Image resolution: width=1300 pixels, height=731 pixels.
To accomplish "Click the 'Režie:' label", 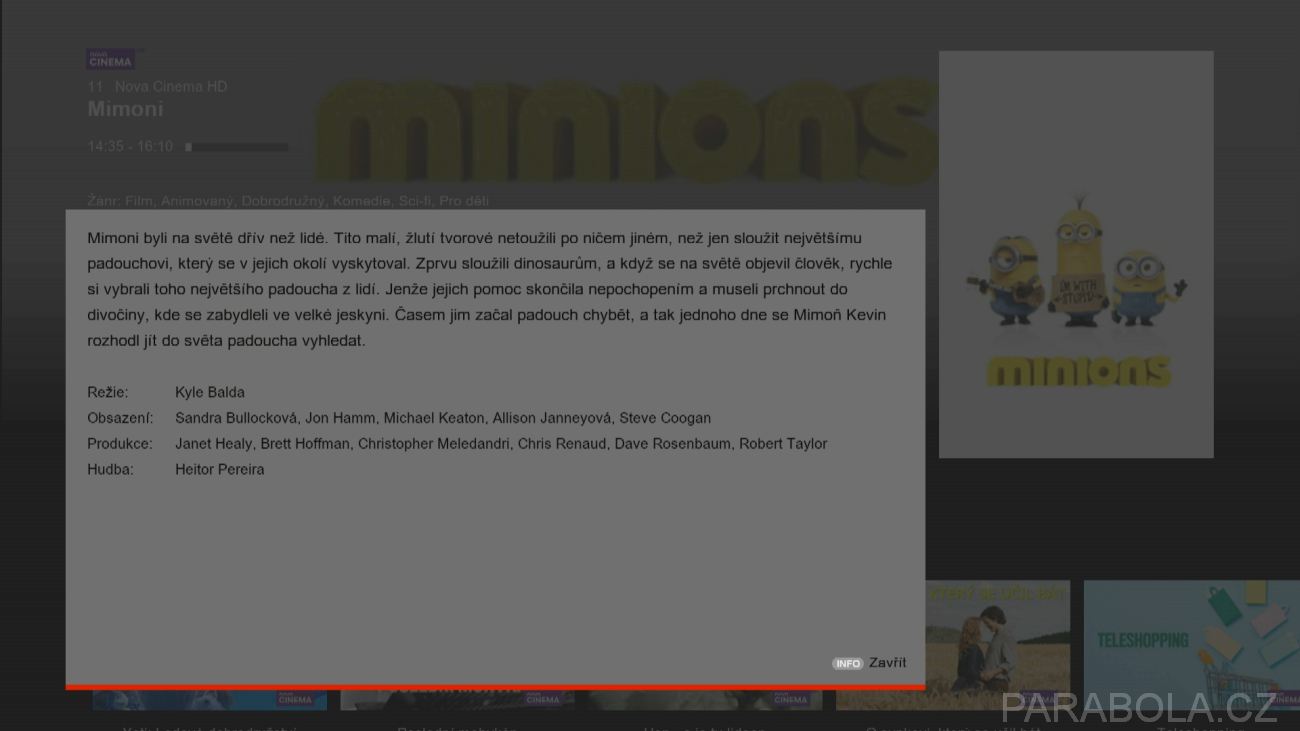I will (108, 392).
